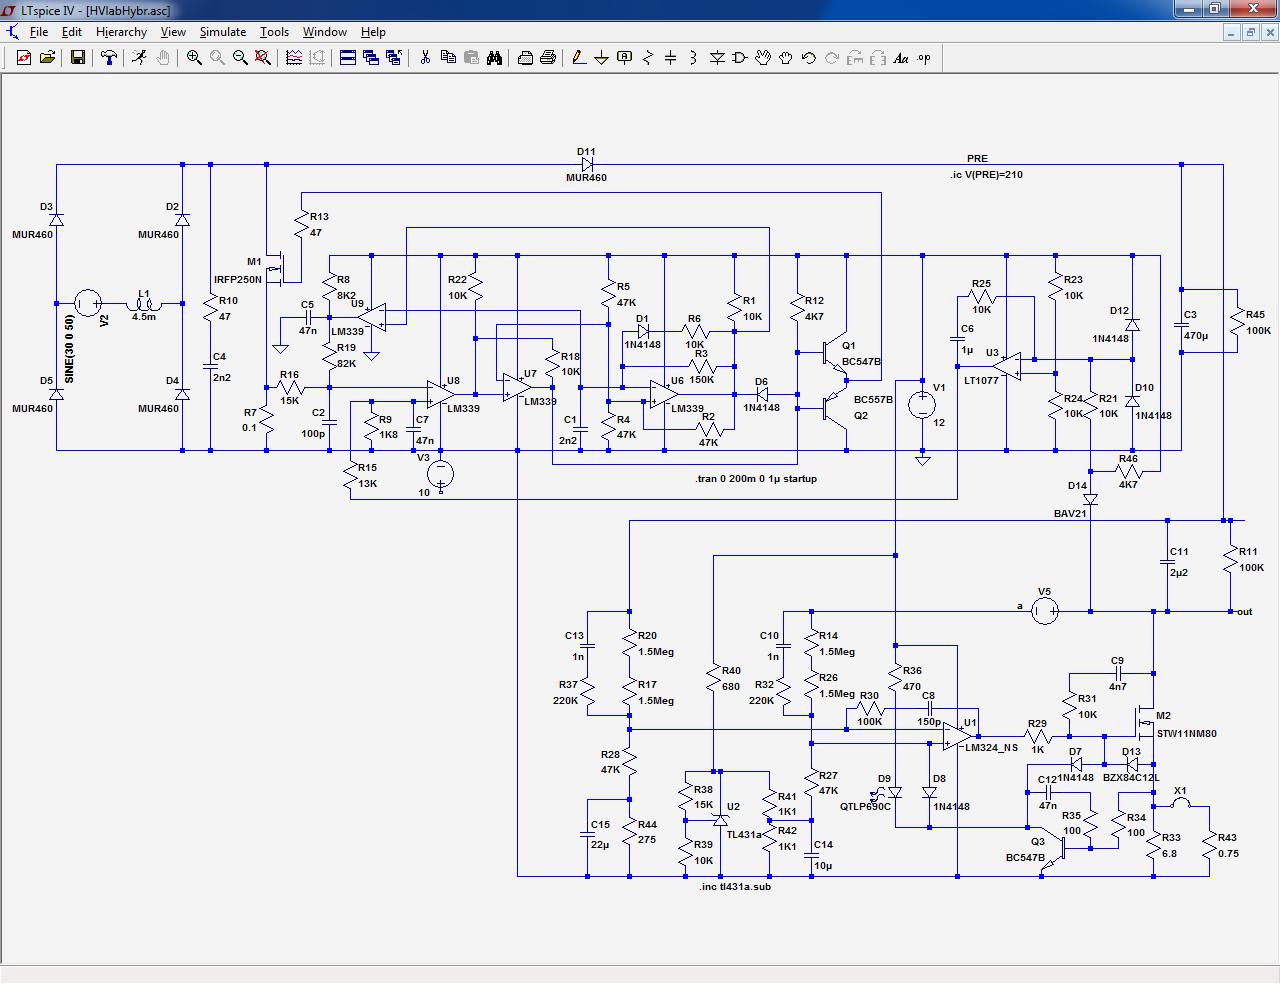The width and height of the screenshot is (1280, 984).
Task: Select the Move hand tool
Action: pos(763,58)
